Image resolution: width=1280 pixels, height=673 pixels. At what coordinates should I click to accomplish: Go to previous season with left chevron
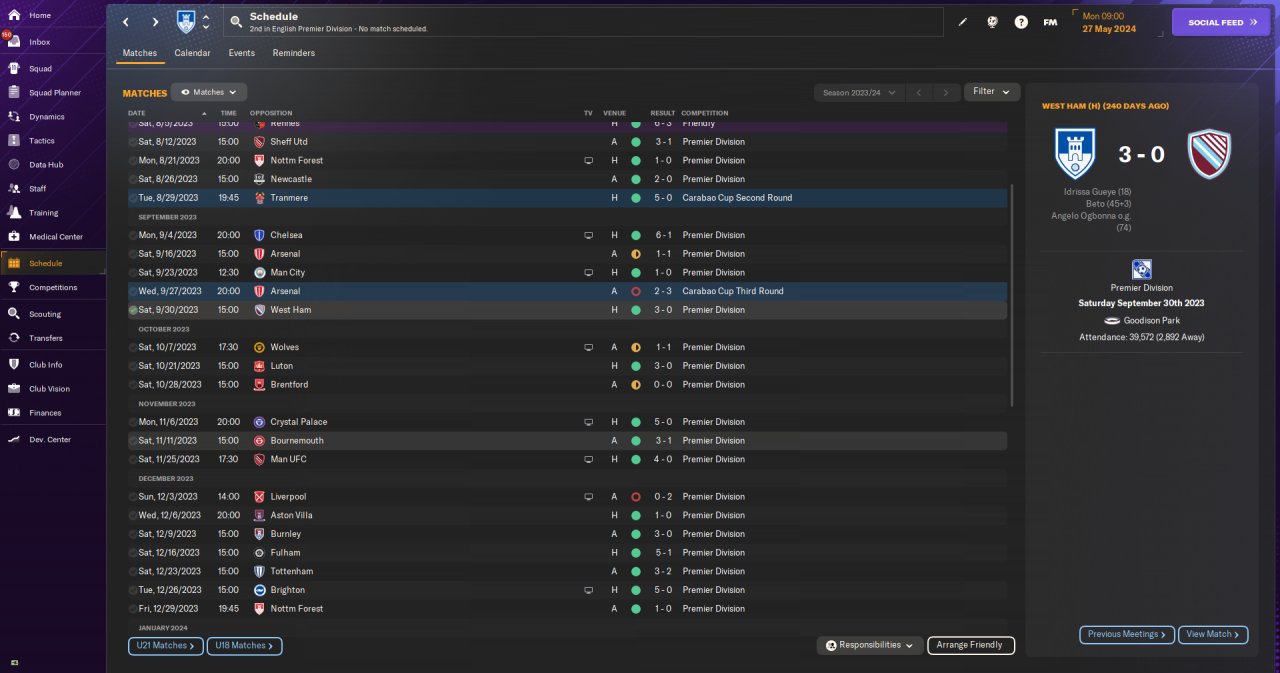(x=920, y=92)
